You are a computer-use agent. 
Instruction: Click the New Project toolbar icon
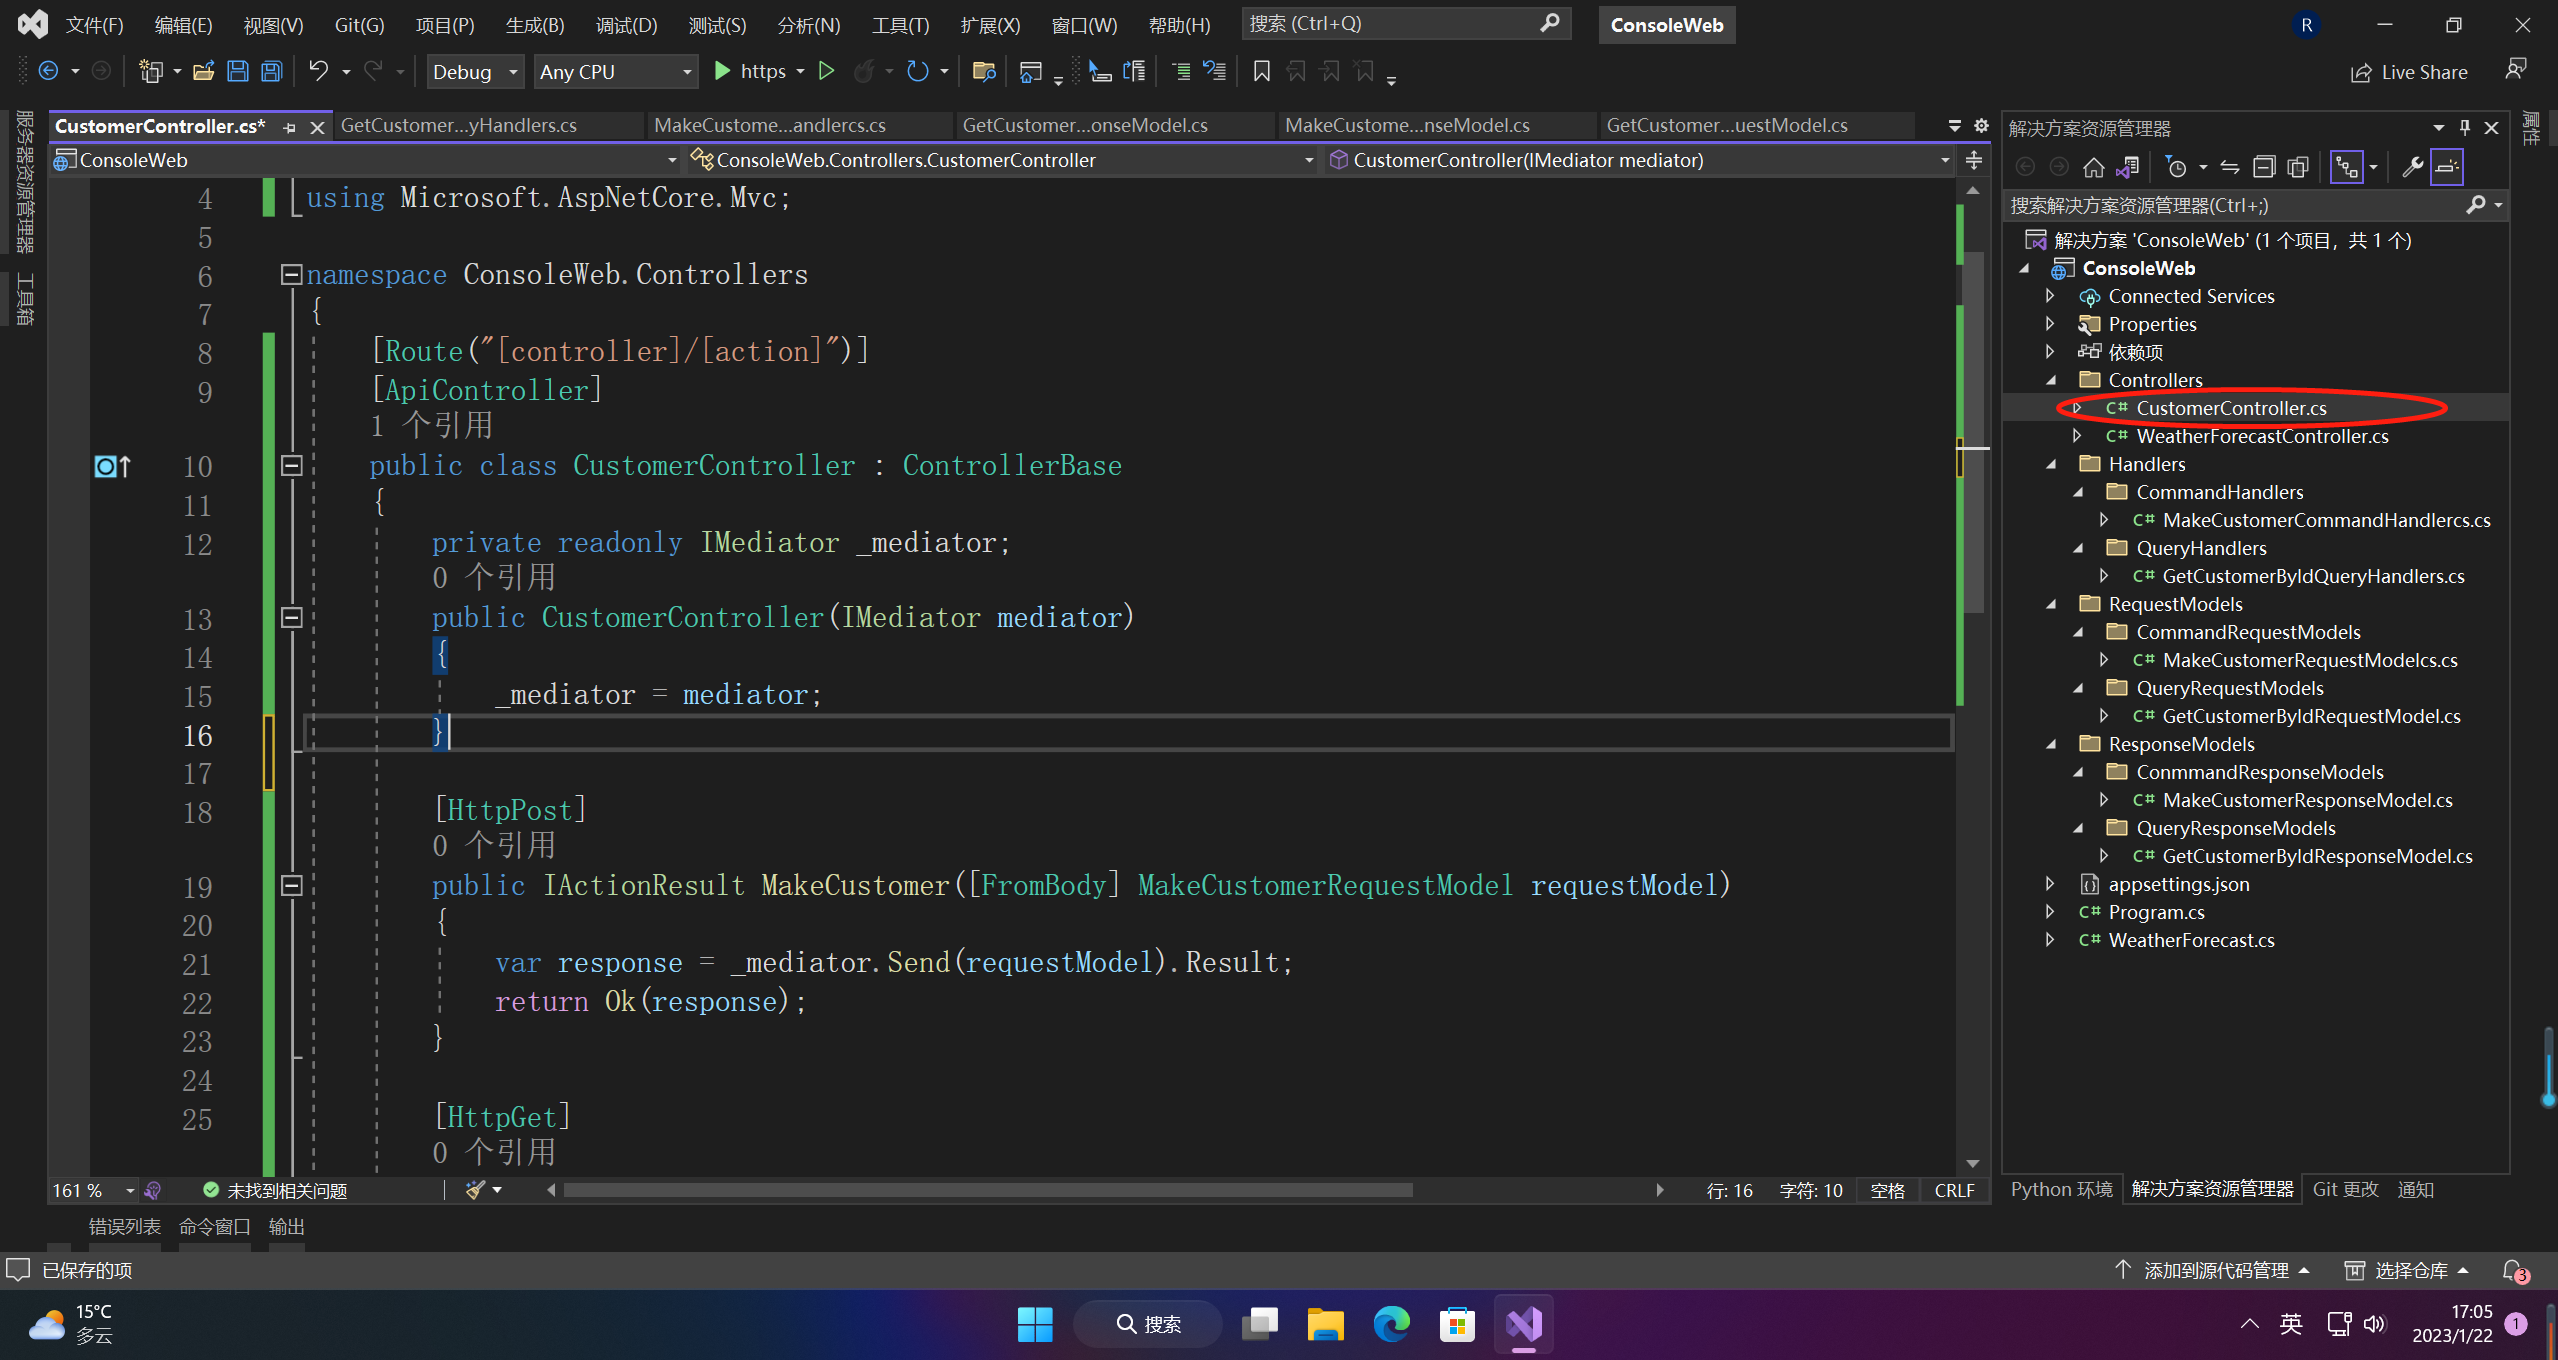(x=150, y=71)
